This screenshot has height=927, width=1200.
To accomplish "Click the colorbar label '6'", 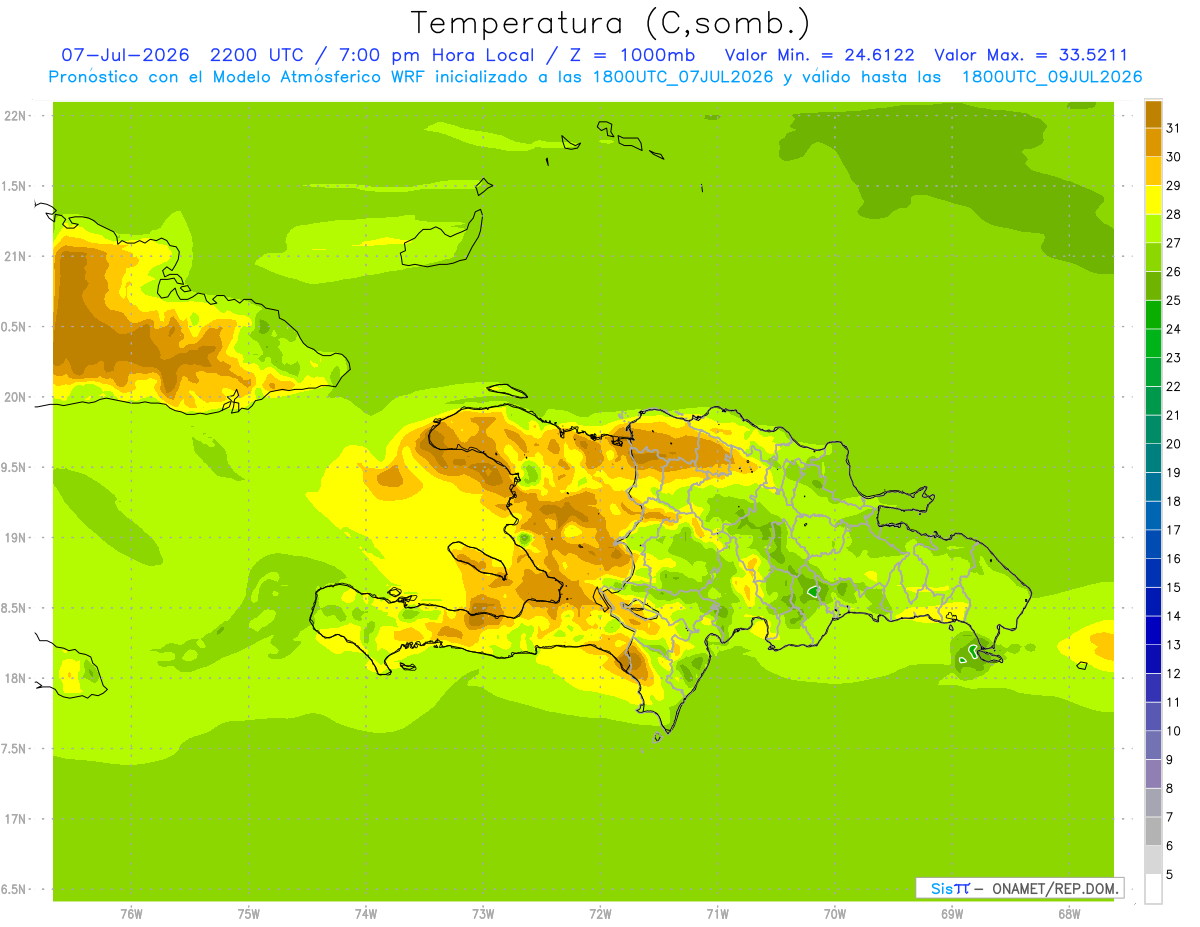I will pos(1170,846).
